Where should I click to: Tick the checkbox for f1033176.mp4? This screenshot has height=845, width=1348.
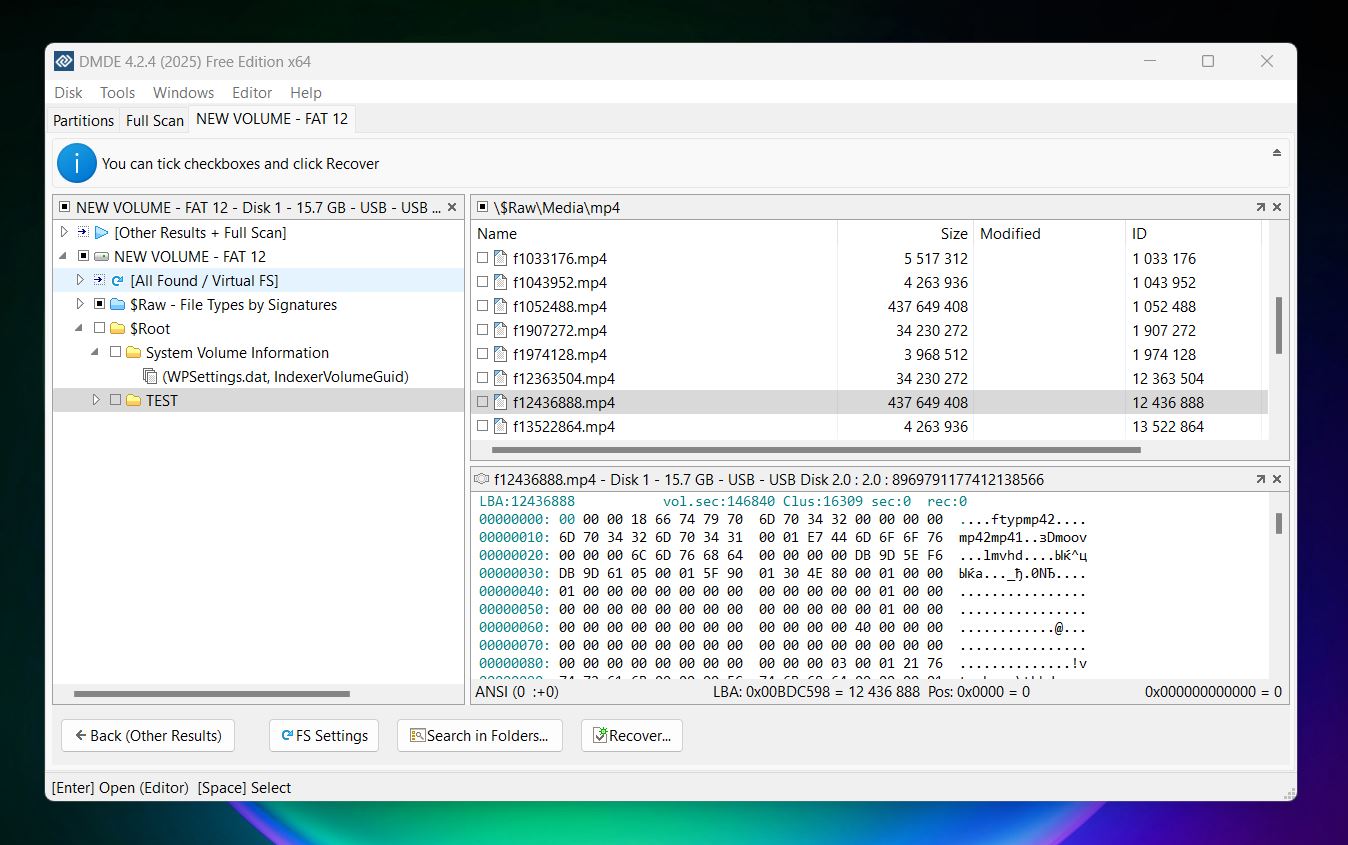coord(483,258)
